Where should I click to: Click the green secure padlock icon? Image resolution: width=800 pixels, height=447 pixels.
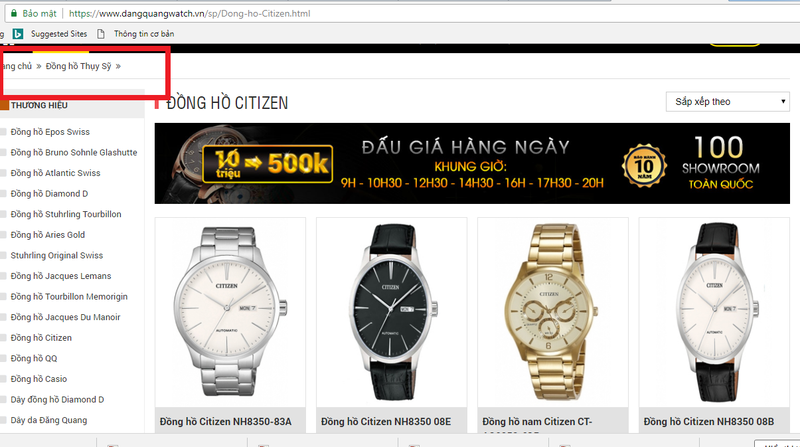pos(13,13)
